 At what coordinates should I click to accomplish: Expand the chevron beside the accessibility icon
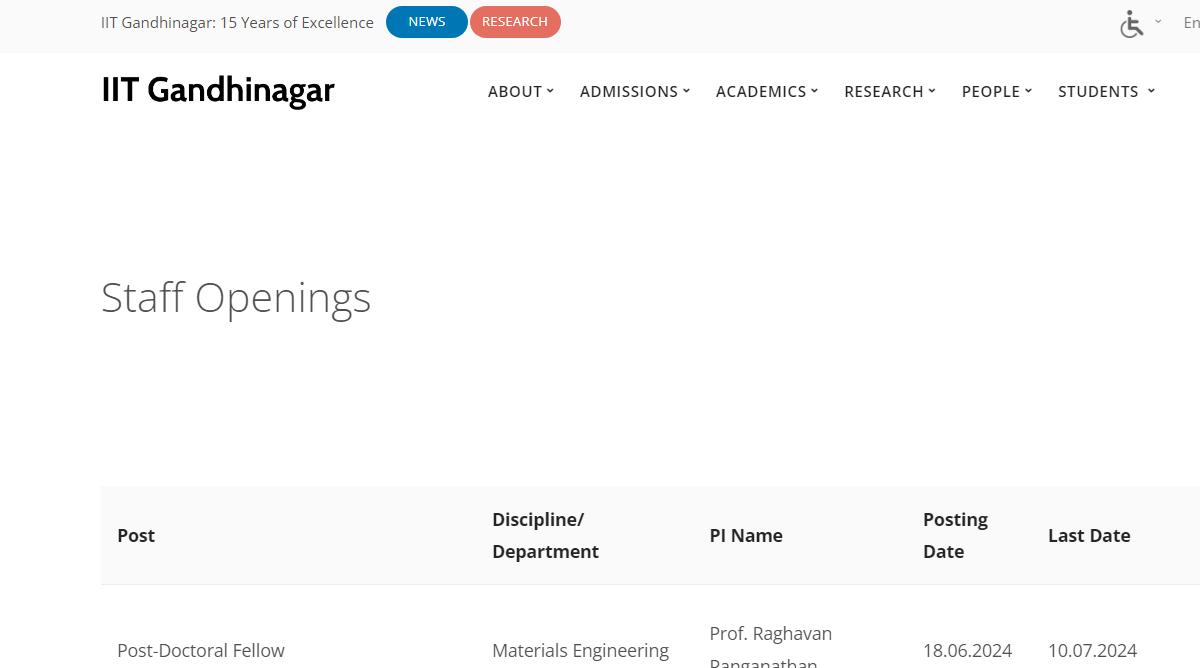coord(1158,21)
